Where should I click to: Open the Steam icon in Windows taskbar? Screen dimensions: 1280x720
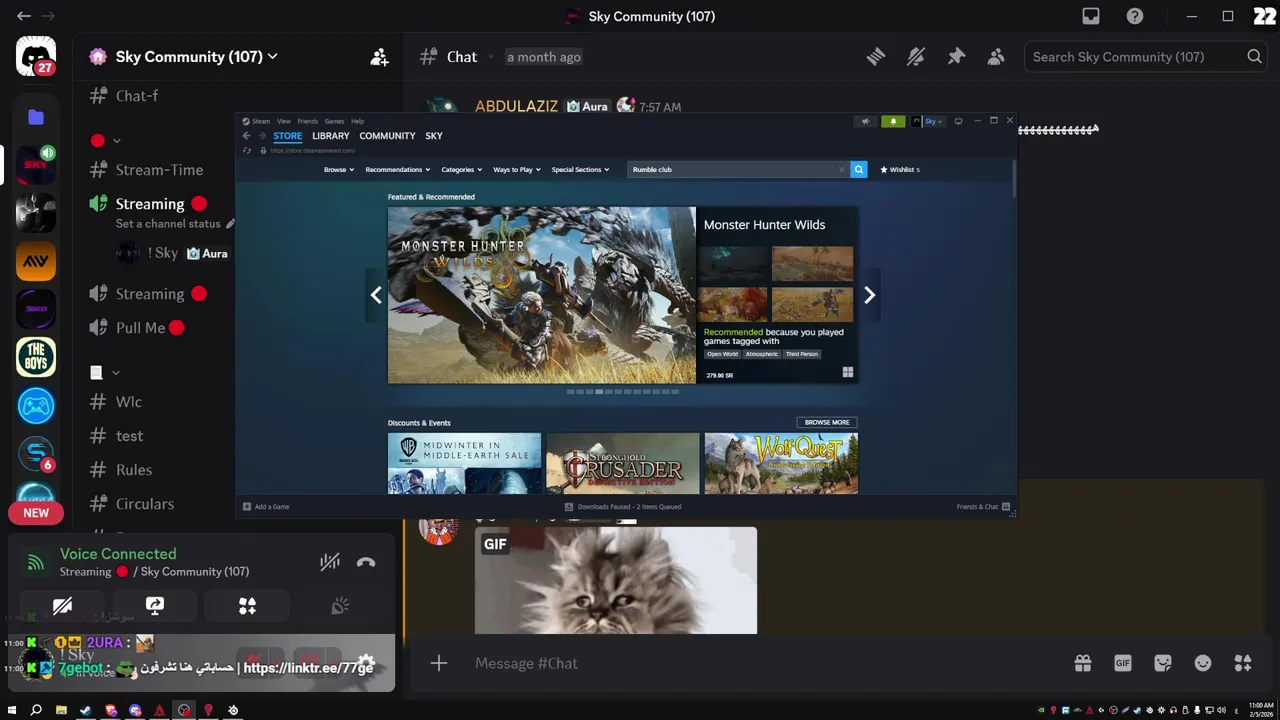pos(85,710)
